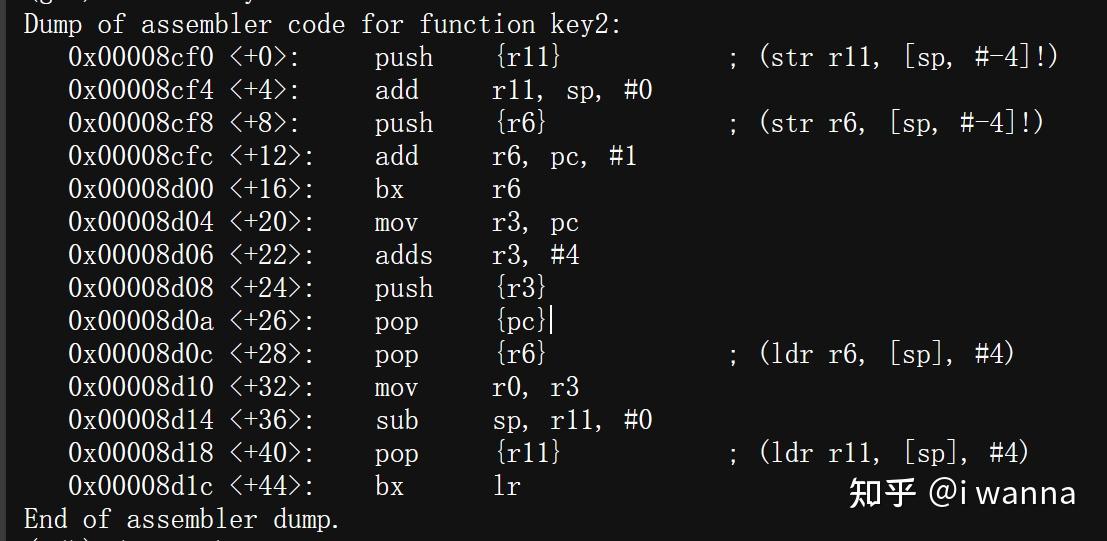1107x541 pixels.
Task: Click the comment '(ldr r11, [sp], #4)'
Action: coord(894,453)
